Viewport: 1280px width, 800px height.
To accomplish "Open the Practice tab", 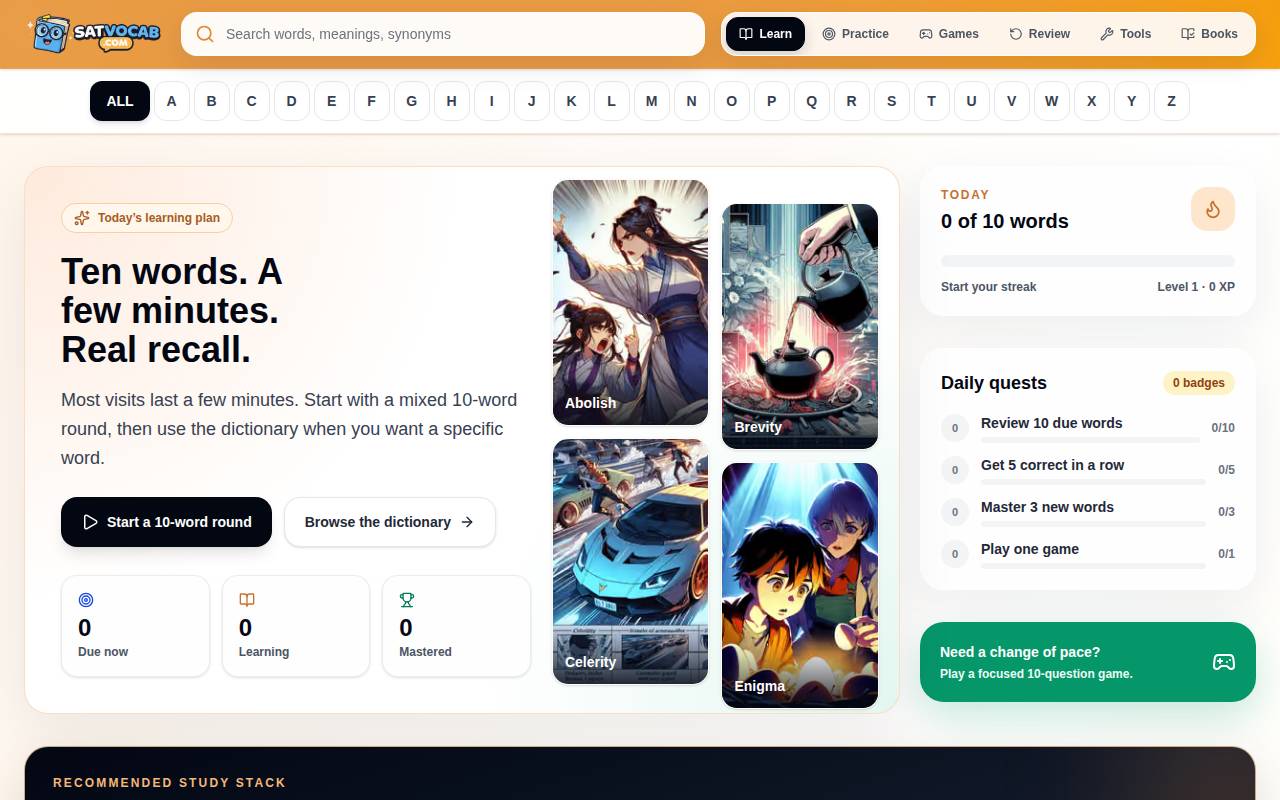I will (x=855, y=34).
